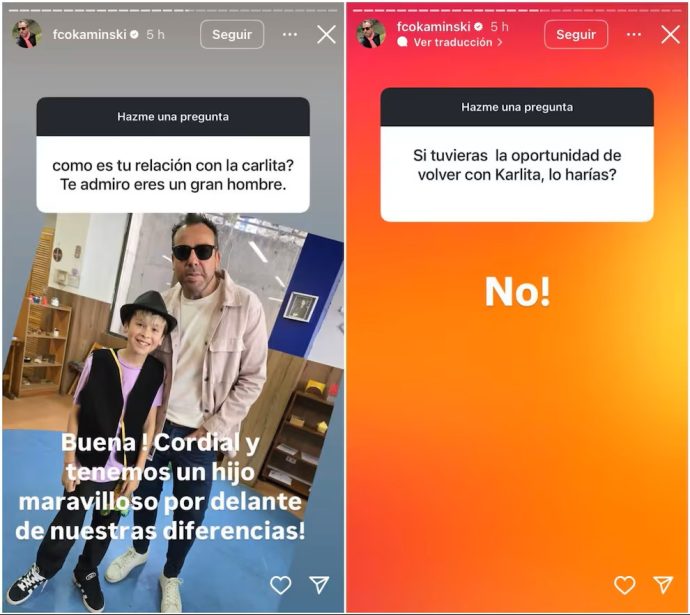Select the question sticker about Karlita
The width and height of the screenshot is (690, 615).
pyautogui.click(x=517, y=155)
